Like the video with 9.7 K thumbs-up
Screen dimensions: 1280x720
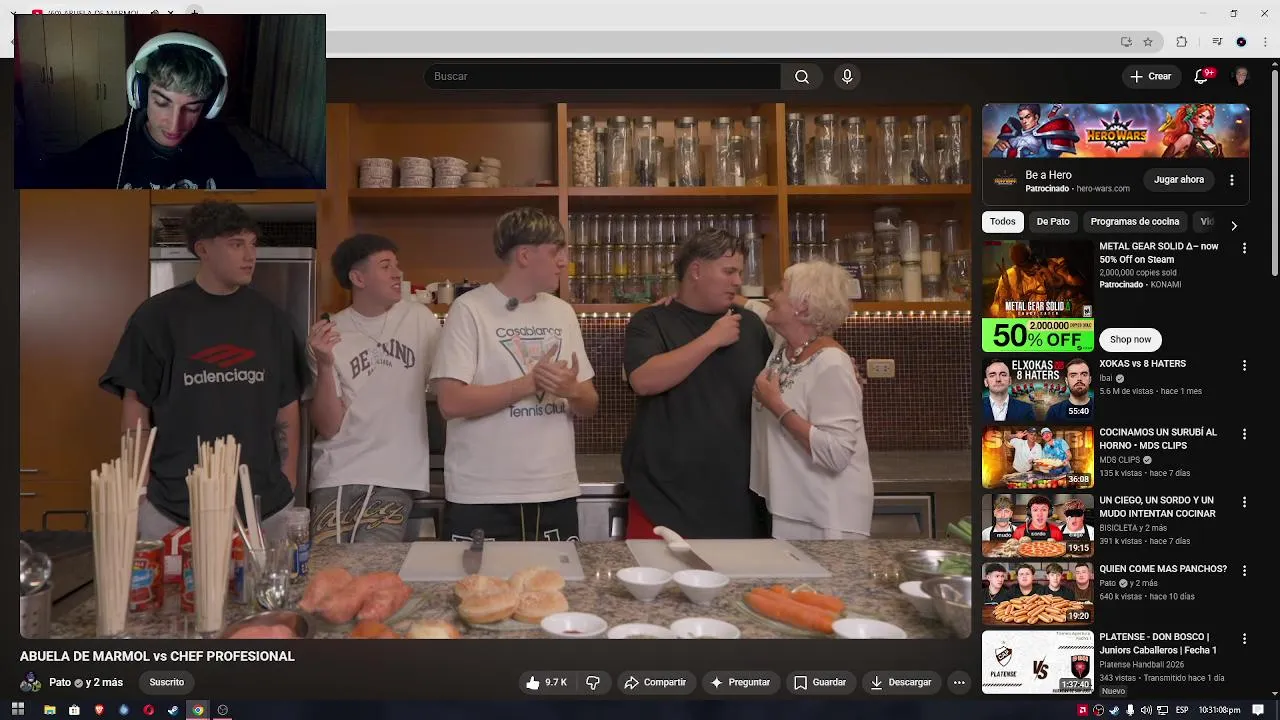click(547, 683)
